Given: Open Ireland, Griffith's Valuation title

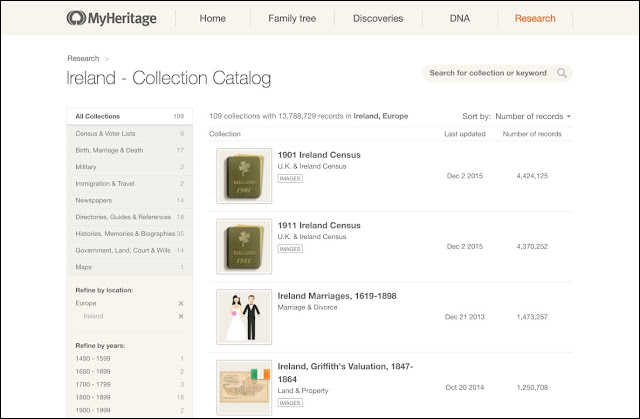Looking at the screenshot, I should (345, 373).
